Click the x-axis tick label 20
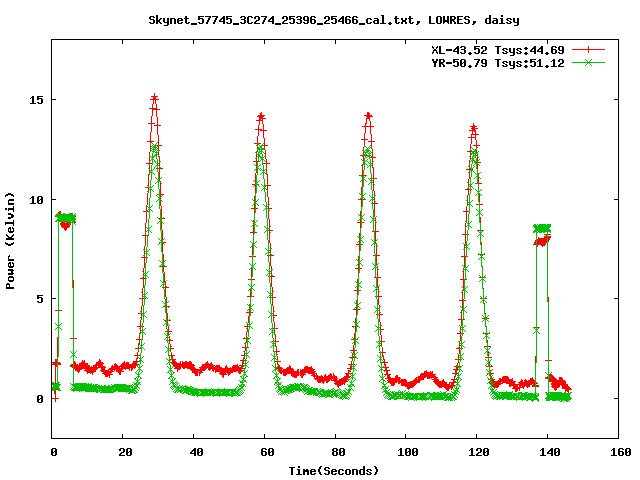The image size is (640, 480). 125,452
